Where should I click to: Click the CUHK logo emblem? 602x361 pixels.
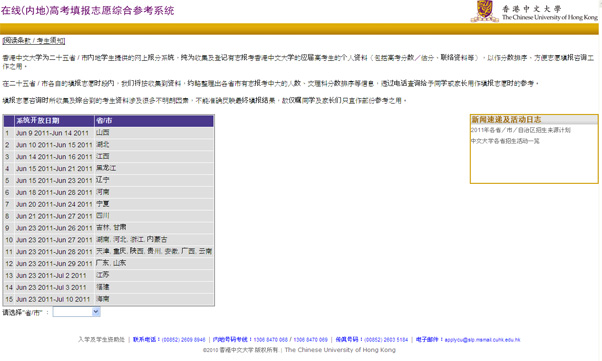pyautogui.click(x=485, y=11)
